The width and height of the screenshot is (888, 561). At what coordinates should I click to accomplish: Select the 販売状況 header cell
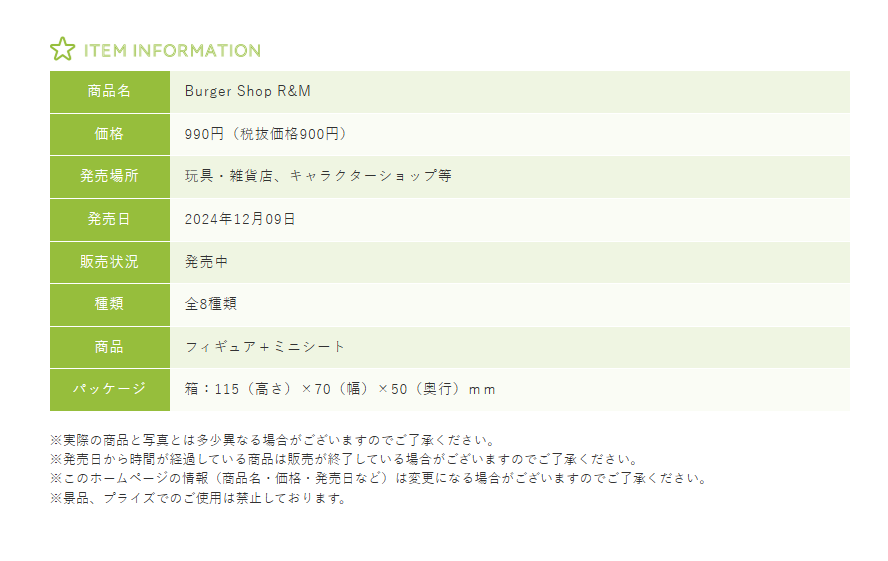(x=110, y=262)
